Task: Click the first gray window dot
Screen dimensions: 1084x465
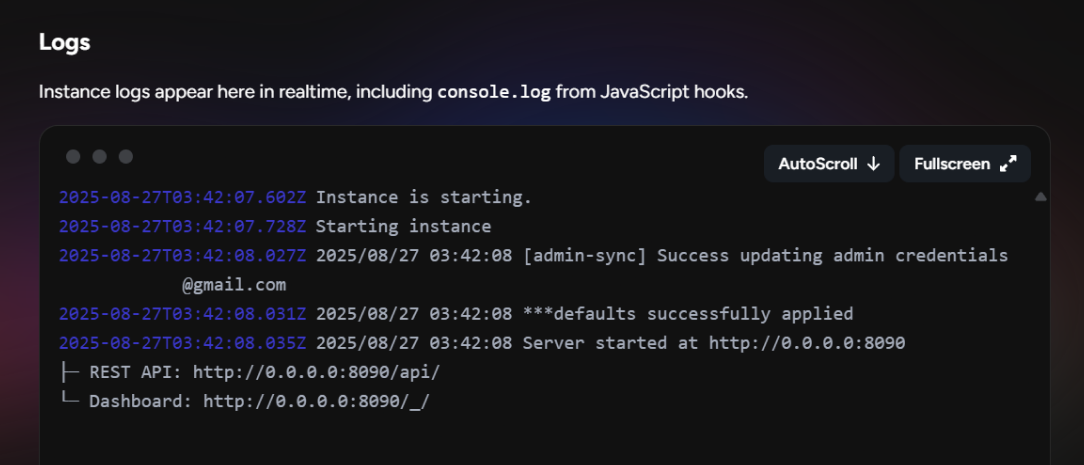Action: (73, 156)
